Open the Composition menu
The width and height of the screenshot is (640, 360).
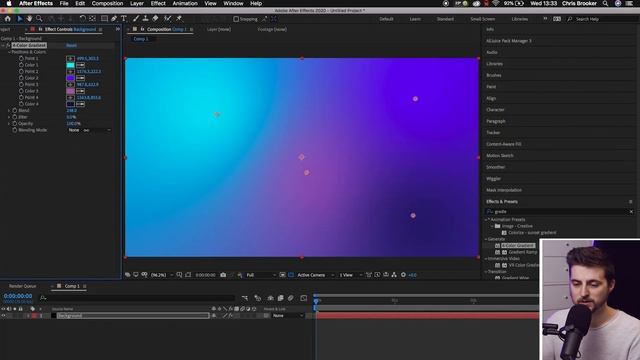(107, 3)
